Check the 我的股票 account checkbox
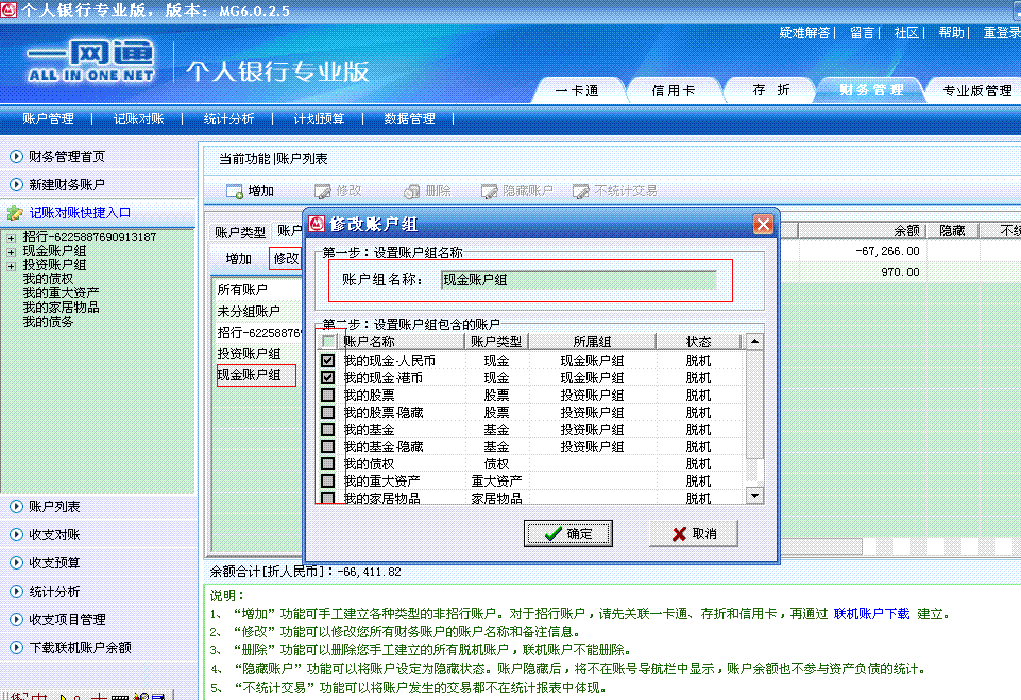This screenshot has width=1021, height=700. click(329, 395)
